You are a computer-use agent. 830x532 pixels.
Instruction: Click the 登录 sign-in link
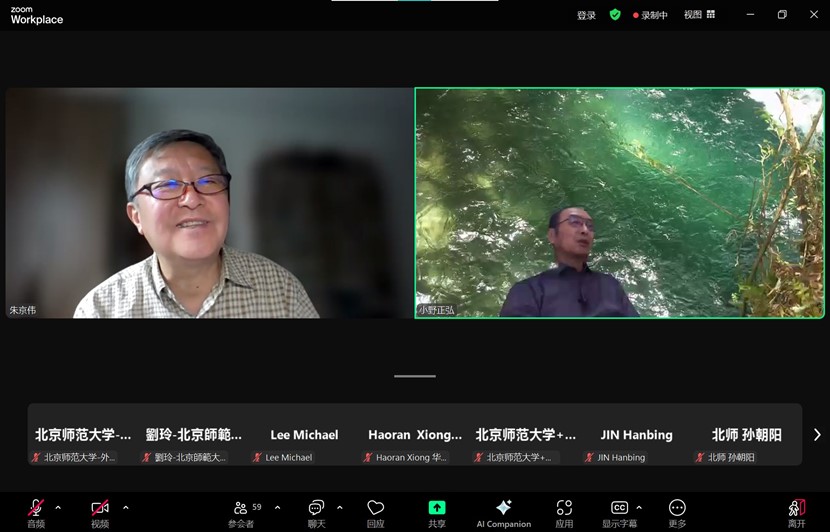(x=586, y=15)
